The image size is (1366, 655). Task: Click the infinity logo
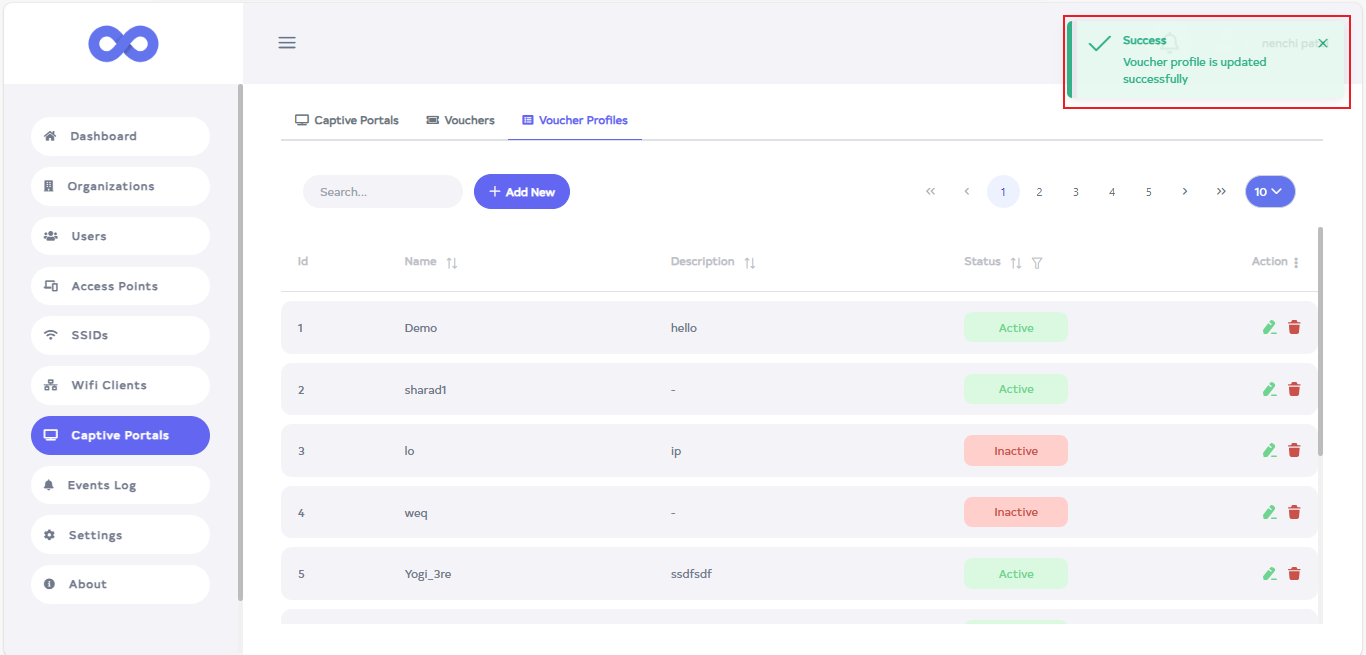(123, 43)
